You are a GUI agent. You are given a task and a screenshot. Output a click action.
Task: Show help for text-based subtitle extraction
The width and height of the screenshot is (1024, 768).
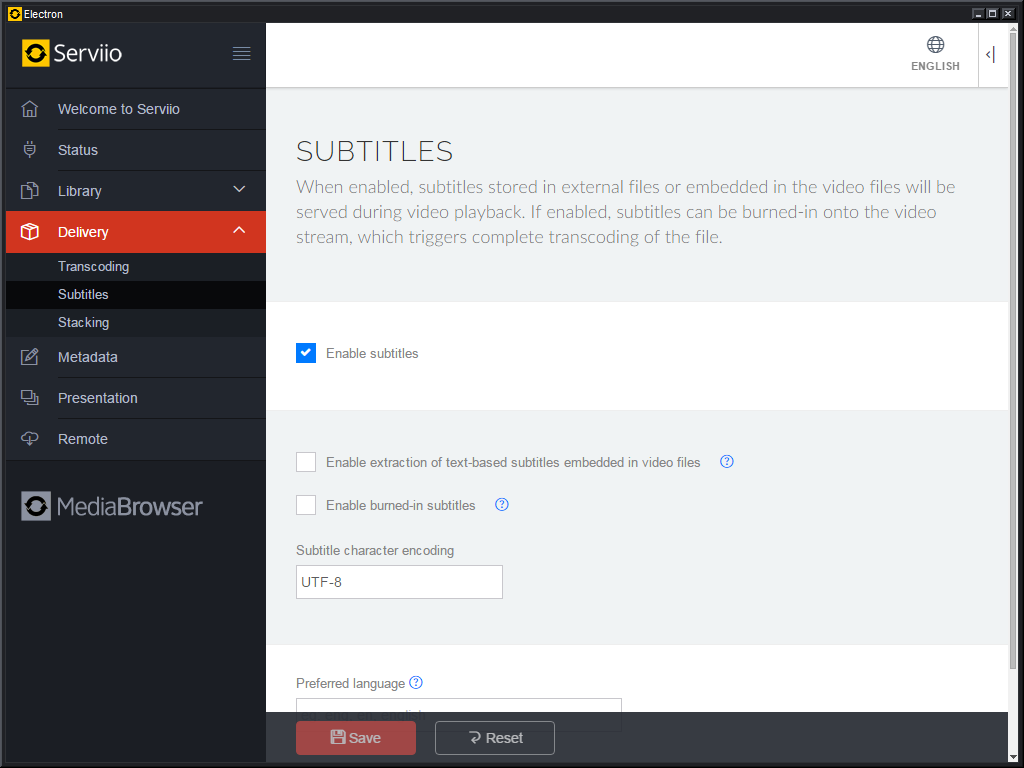[727, 462]
